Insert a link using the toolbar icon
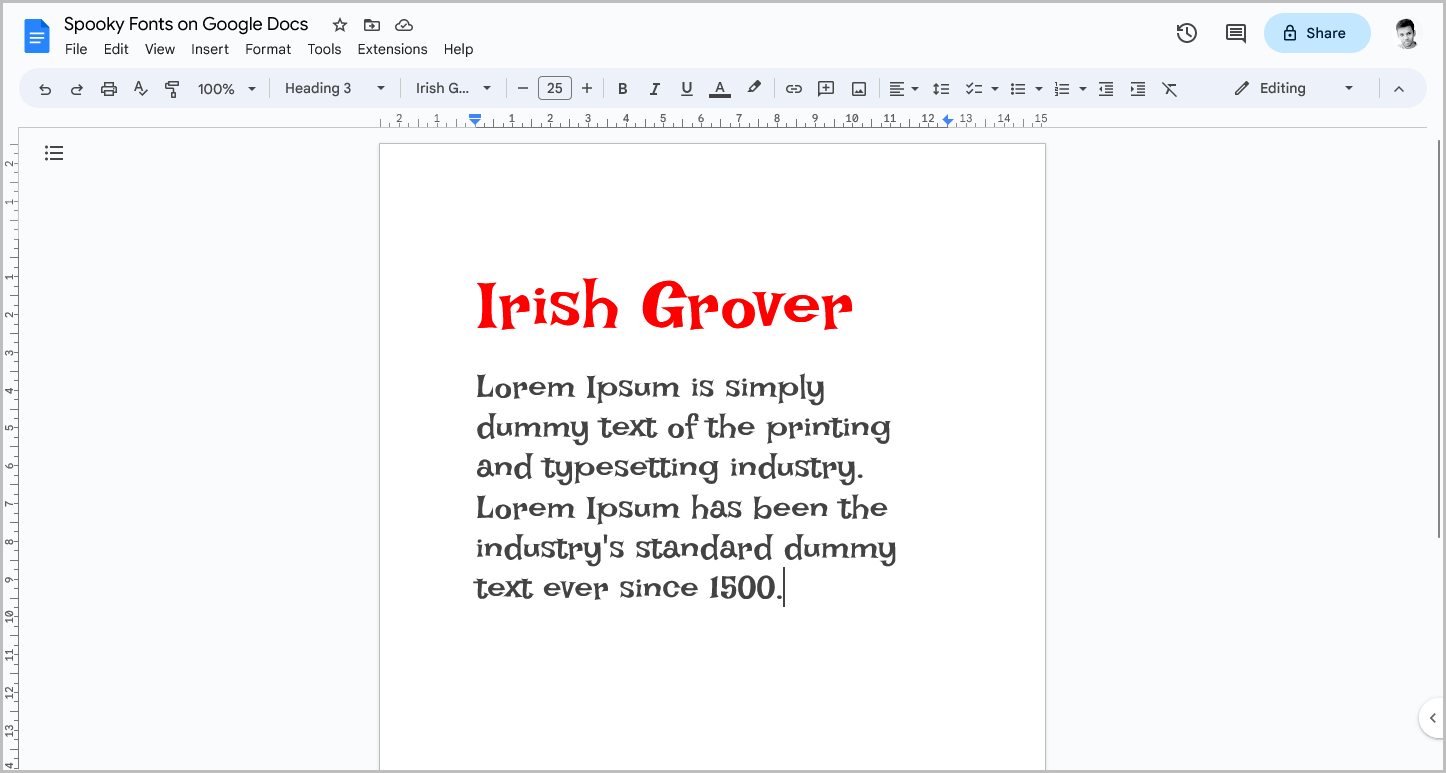Viewport: 1446px width, 773px height. (793, 88)
